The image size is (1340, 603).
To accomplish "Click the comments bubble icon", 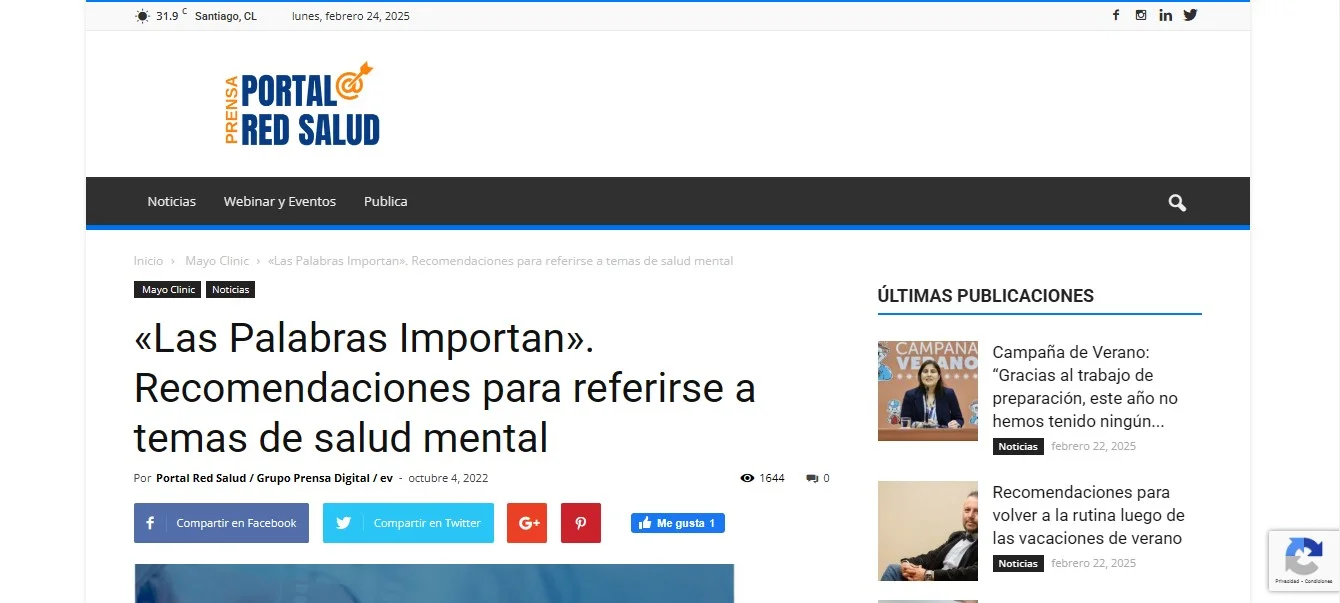I will point(812,478).
